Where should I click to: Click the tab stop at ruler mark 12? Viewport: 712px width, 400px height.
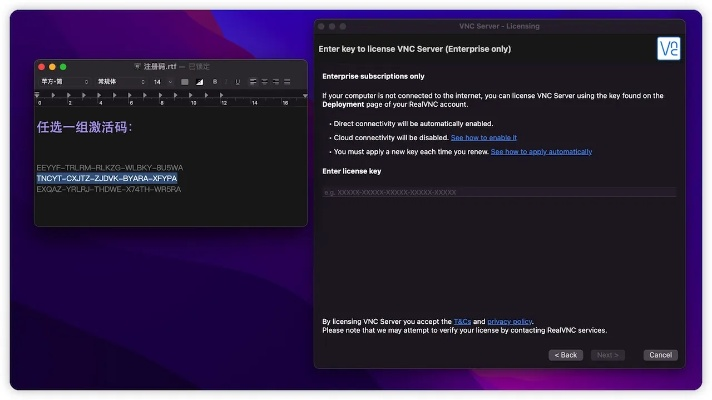[221, 95]
